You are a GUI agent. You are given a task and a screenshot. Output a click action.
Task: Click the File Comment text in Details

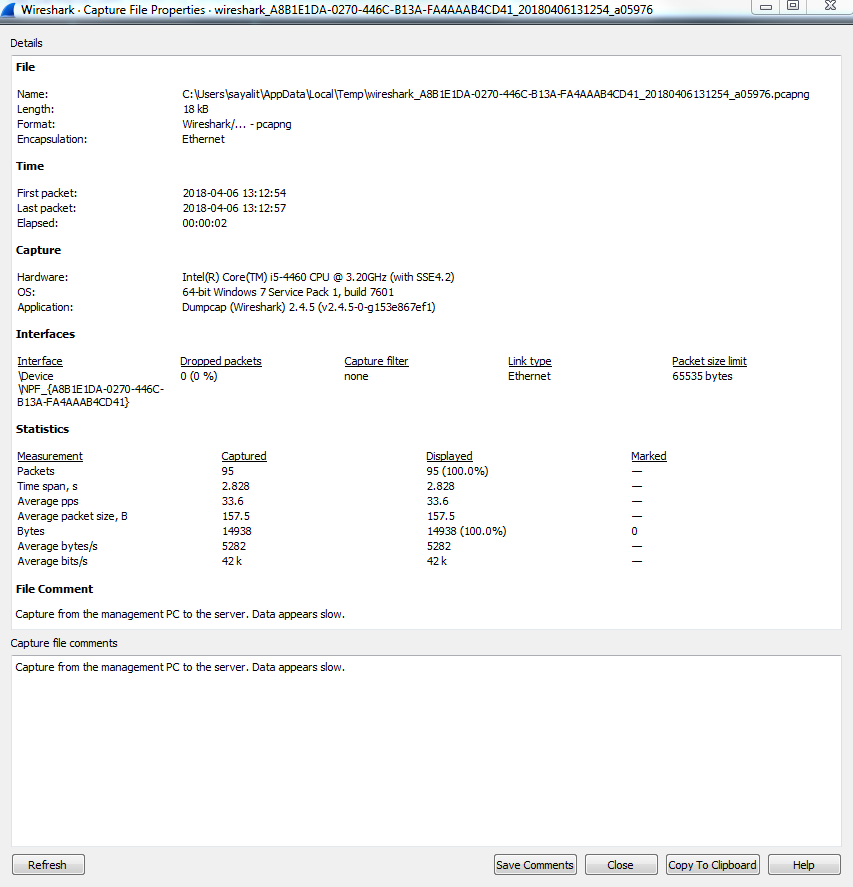click(x=180, y=614)
